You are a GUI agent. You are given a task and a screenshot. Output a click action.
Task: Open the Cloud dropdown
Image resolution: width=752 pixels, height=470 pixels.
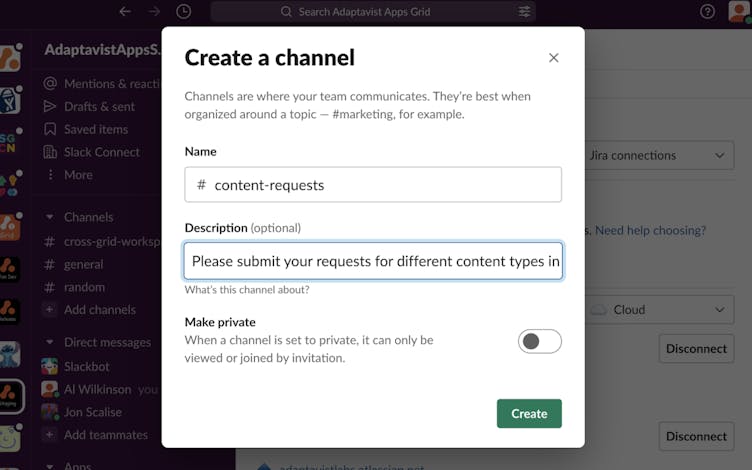(x=659, y=310)
